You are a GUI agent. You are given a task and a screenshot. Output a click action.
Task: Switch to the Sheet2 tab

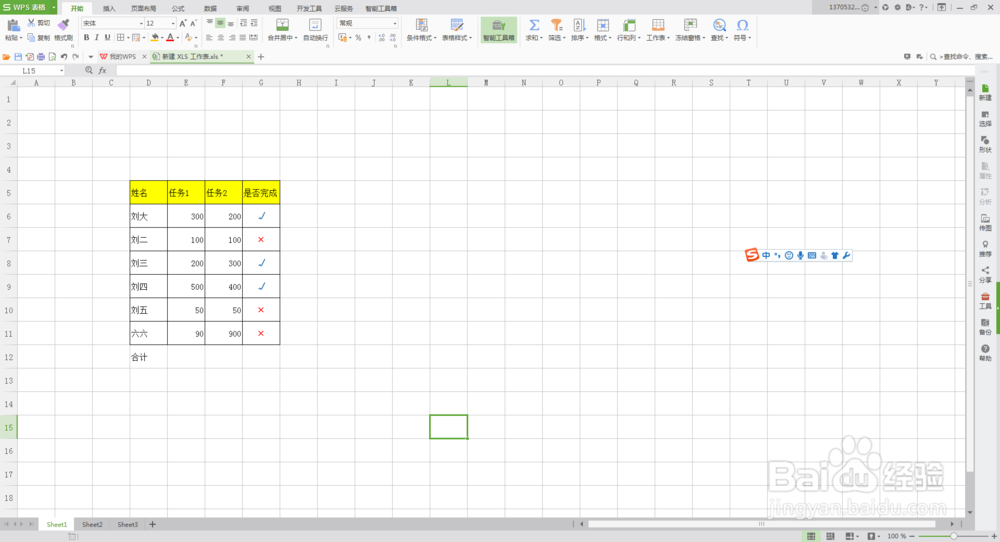(92, 524)
